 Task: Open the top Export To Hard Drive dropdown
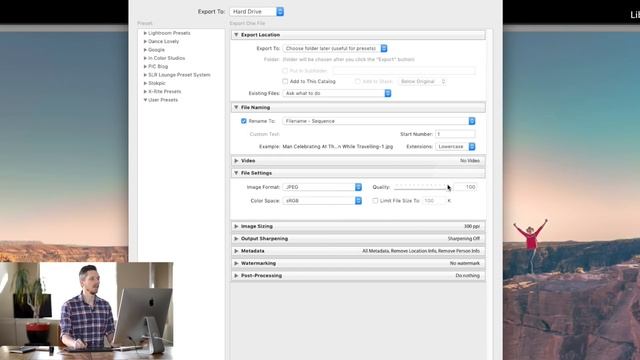pyautogui.click(x=257, y=12)
